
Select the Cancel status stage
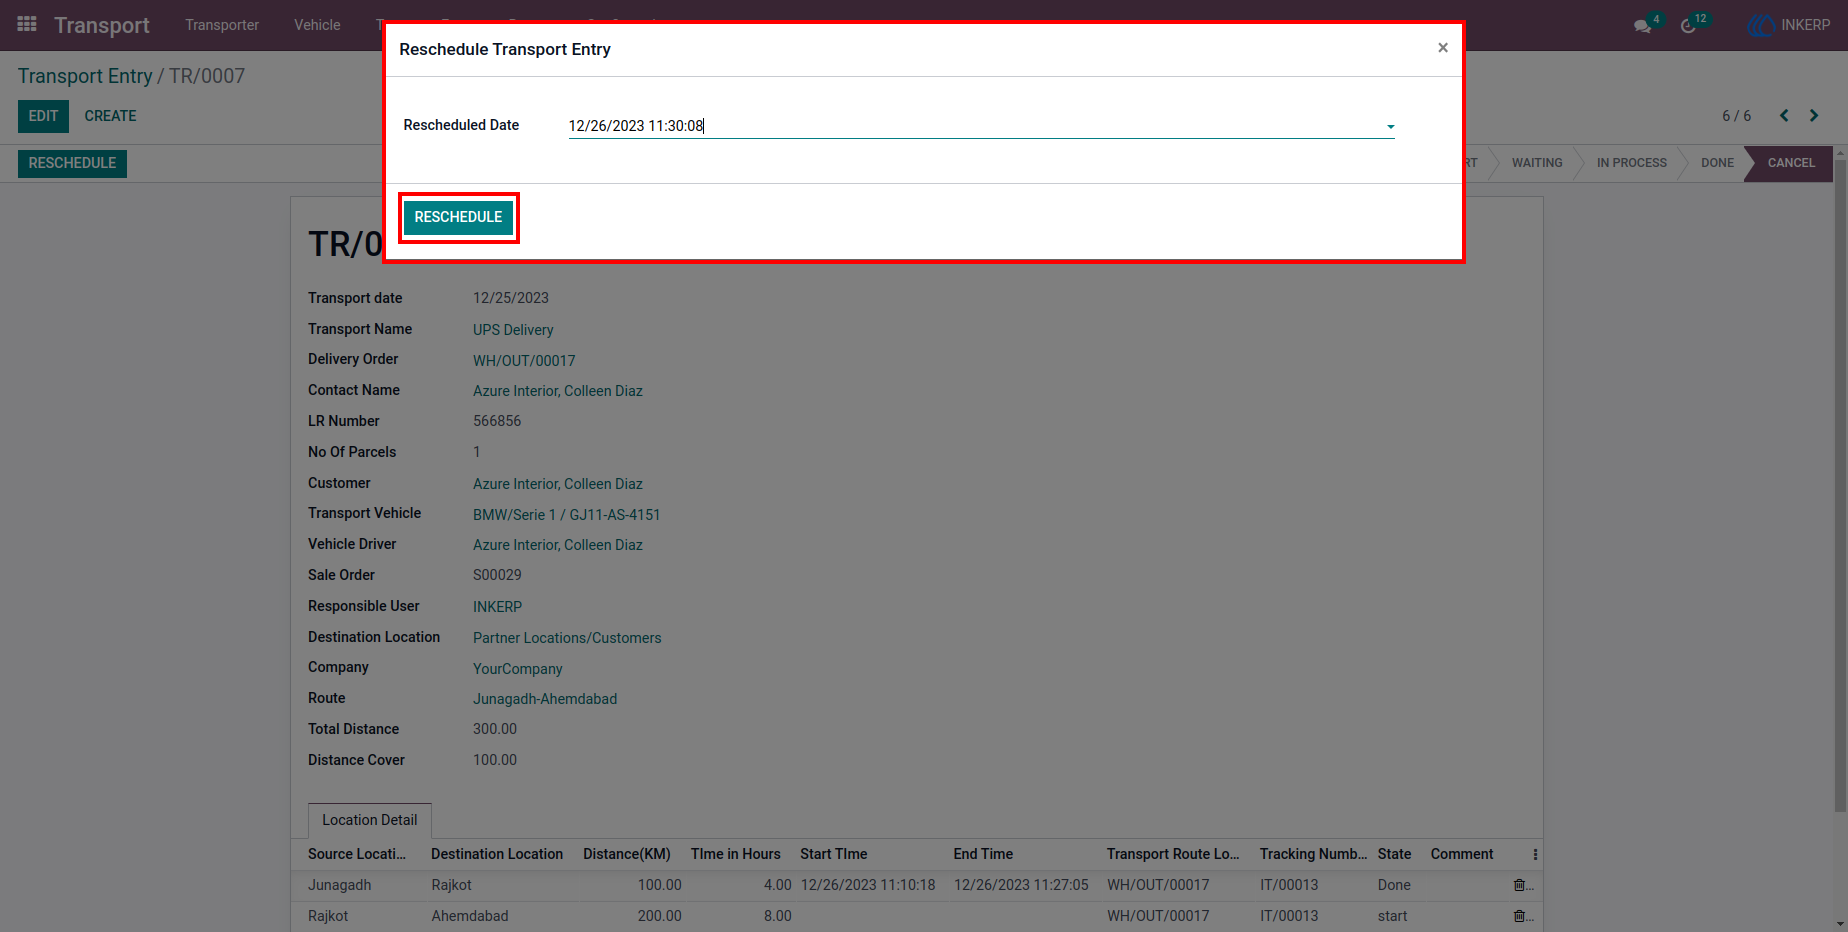pyautogui.click(x=1790, y=163)
